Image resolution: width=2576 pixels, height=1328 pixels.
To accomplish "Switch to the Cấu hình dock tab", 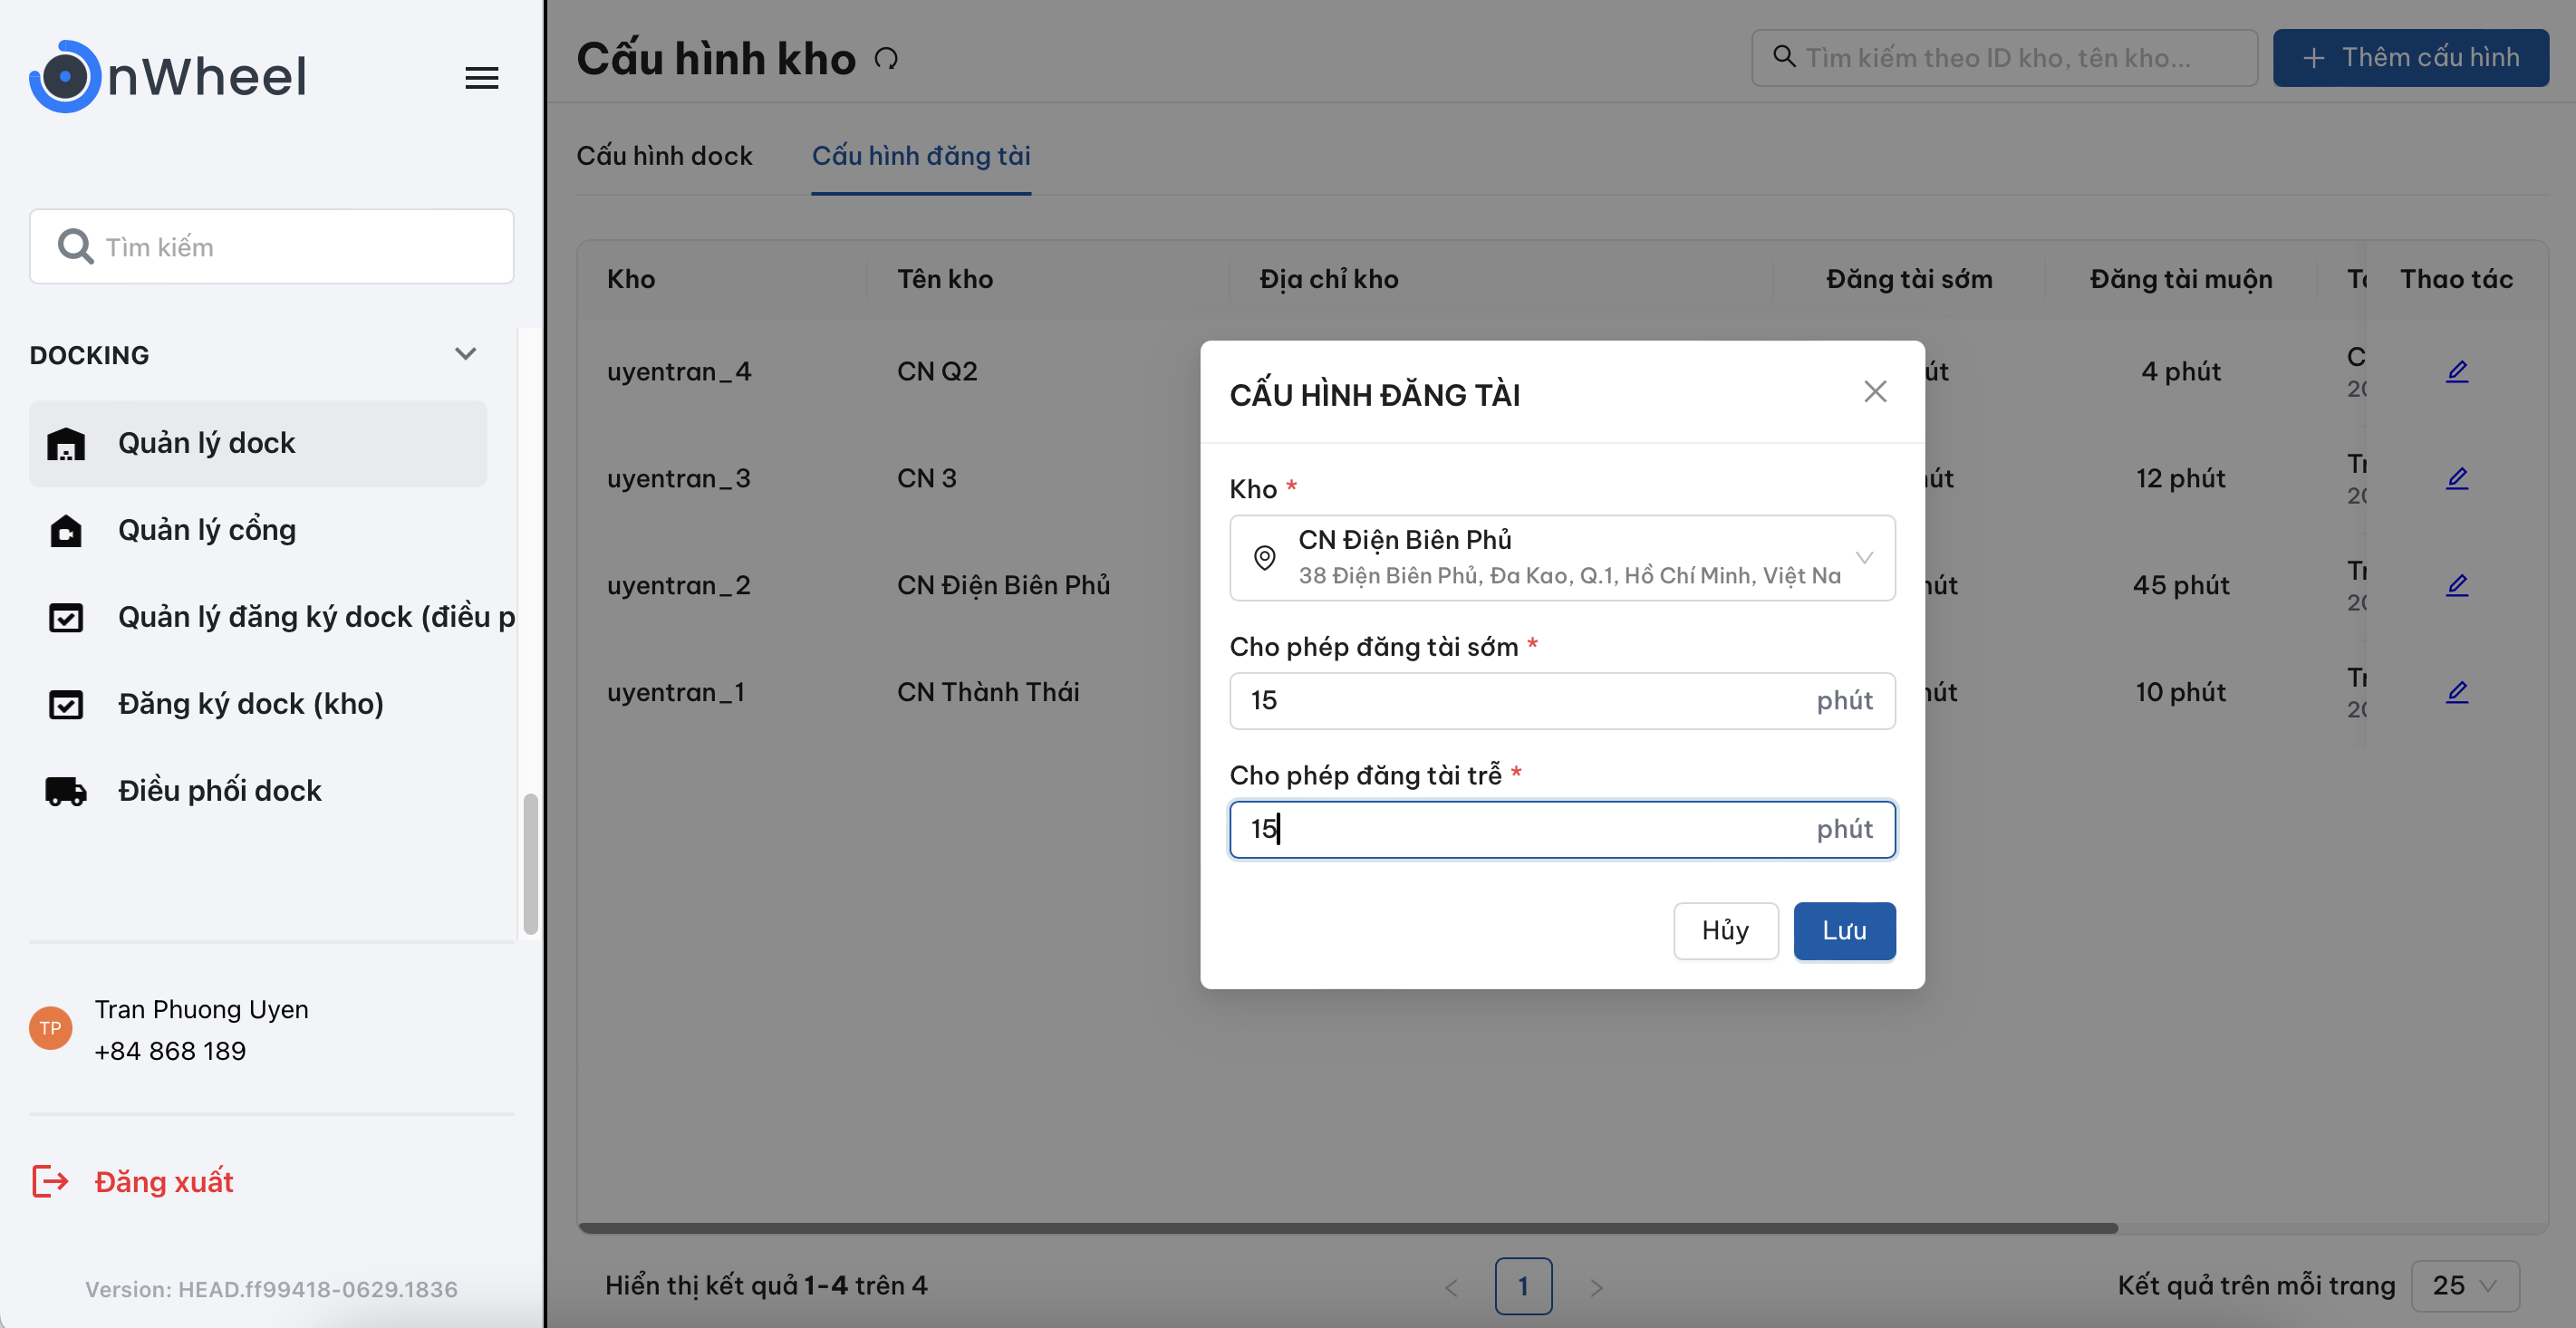I will [x=664, y=156].
